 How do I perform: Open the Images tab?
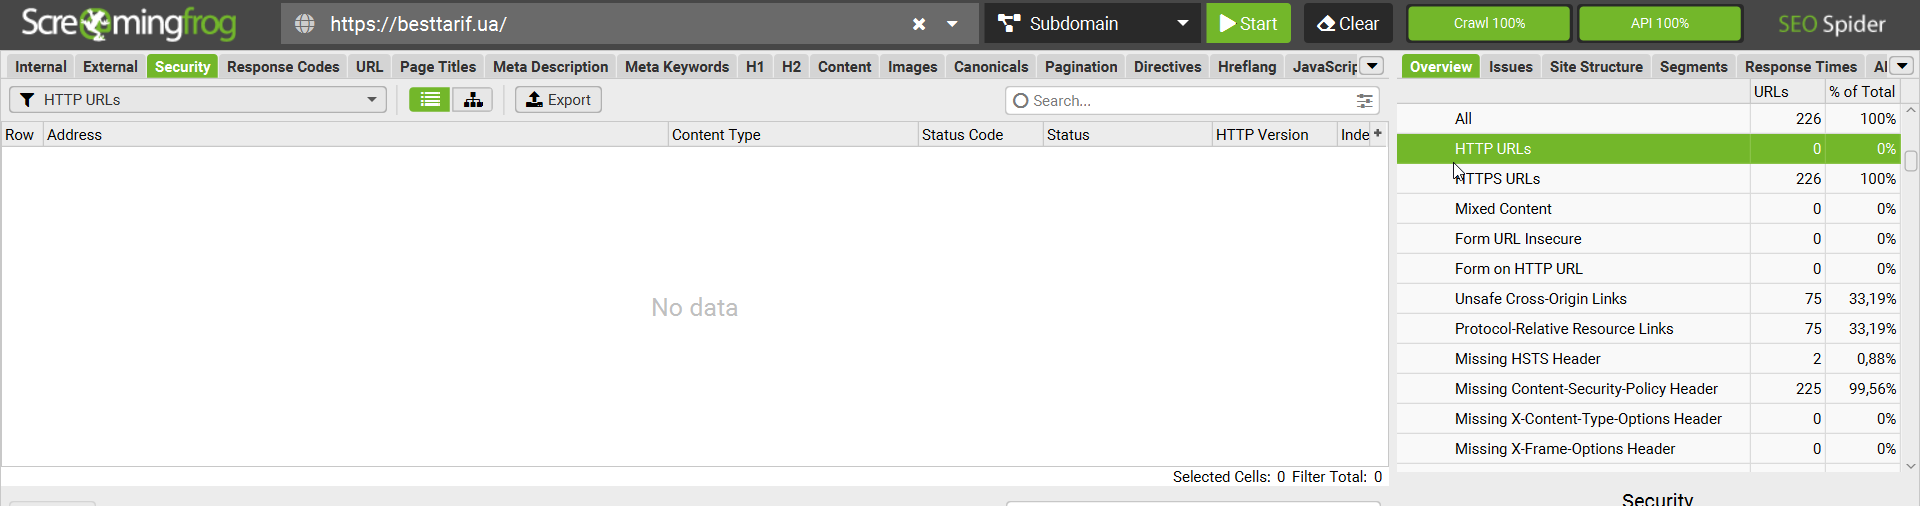pyautogui.click(x=912, y=67)
